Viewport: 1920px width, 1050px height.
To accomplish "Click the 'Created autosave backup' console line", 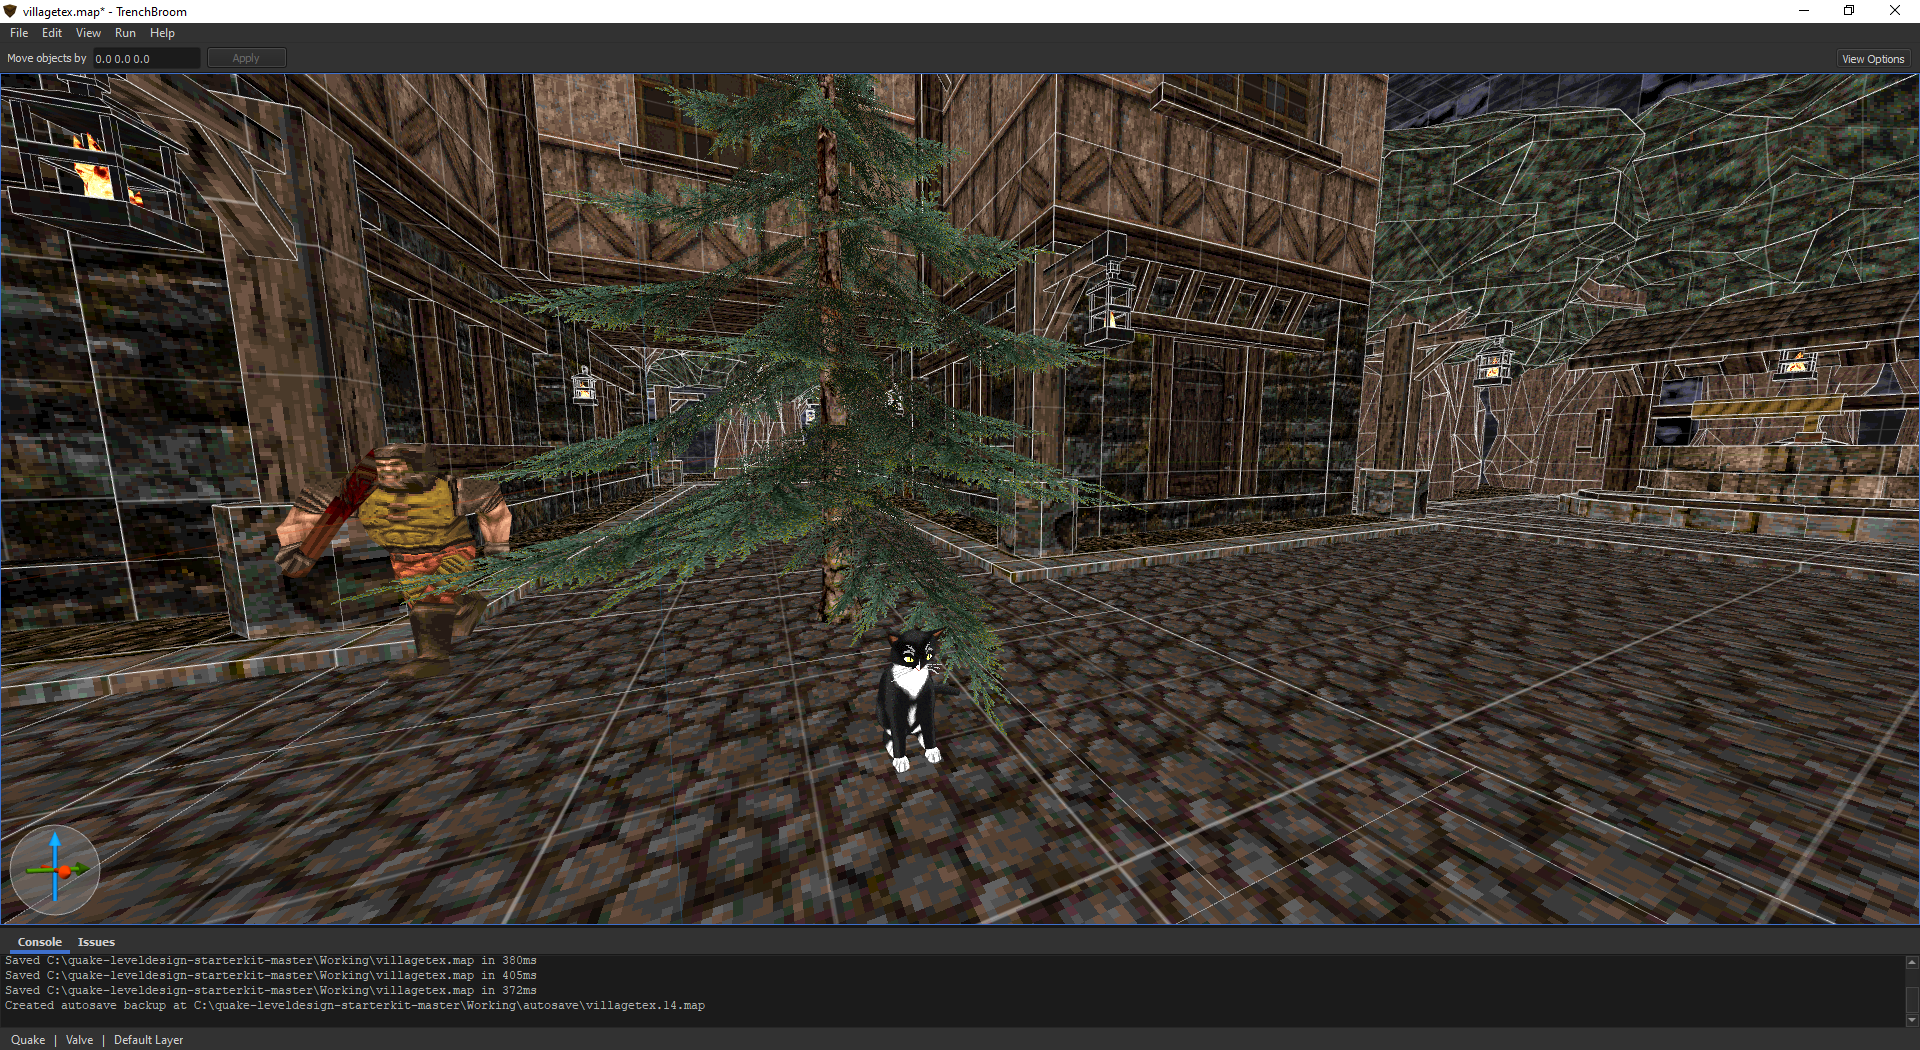I will (x=355, y=1006).
